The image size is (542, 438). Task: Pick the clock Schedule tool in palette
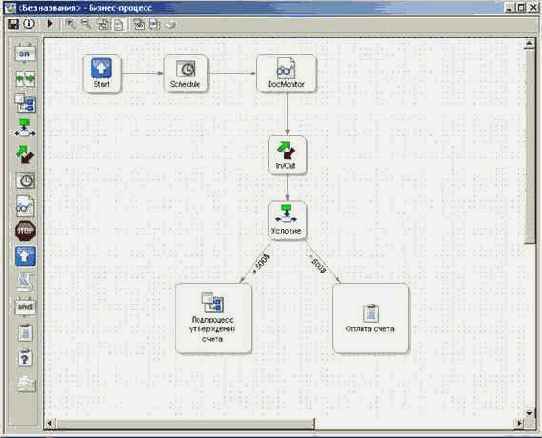(x=26, y=181)
